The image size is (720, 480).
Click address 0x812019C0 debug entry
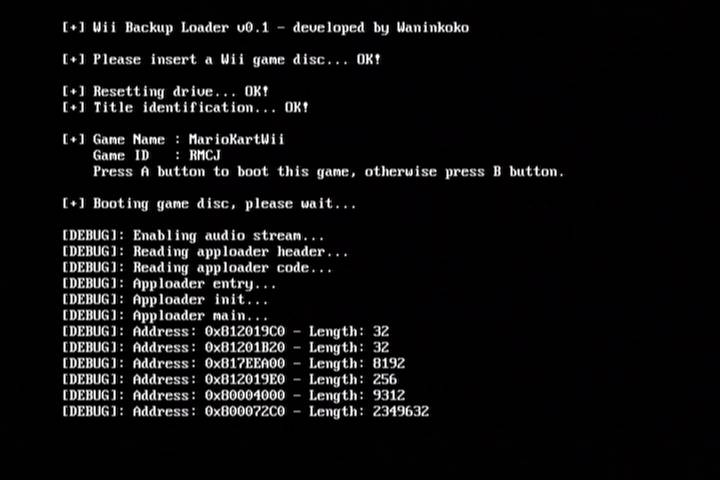click(225, 332)
